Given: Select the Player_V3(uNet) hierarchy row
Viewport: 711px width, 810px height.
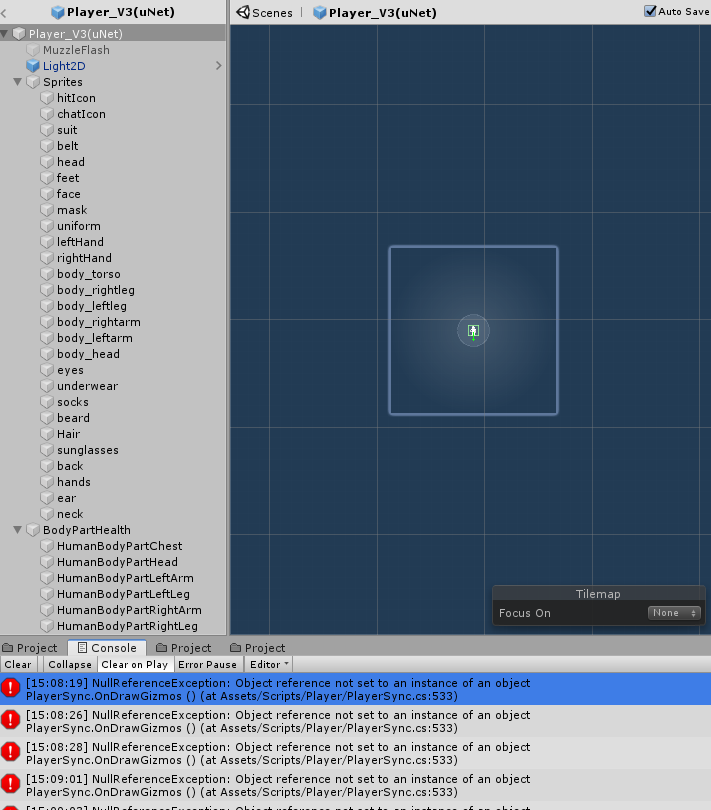Looking at the screenshot, I should pyautogui.click(x=113, y=34).
